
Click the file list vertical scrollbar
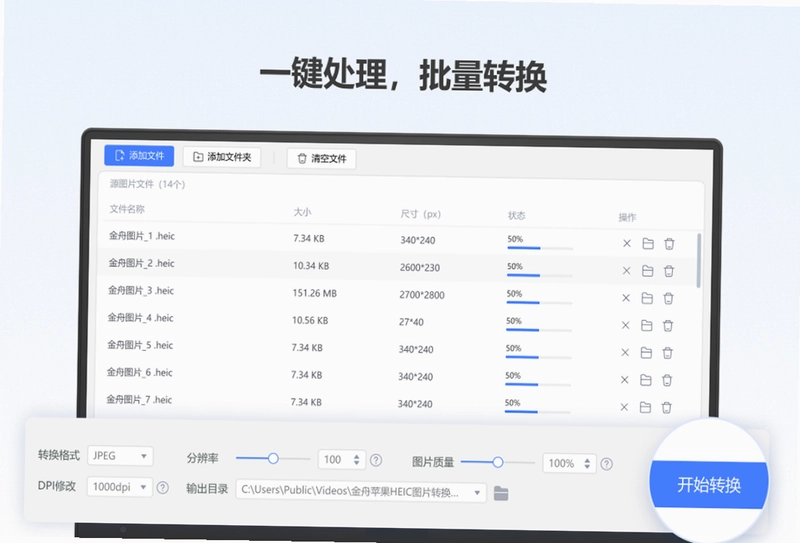coord(698,260)
